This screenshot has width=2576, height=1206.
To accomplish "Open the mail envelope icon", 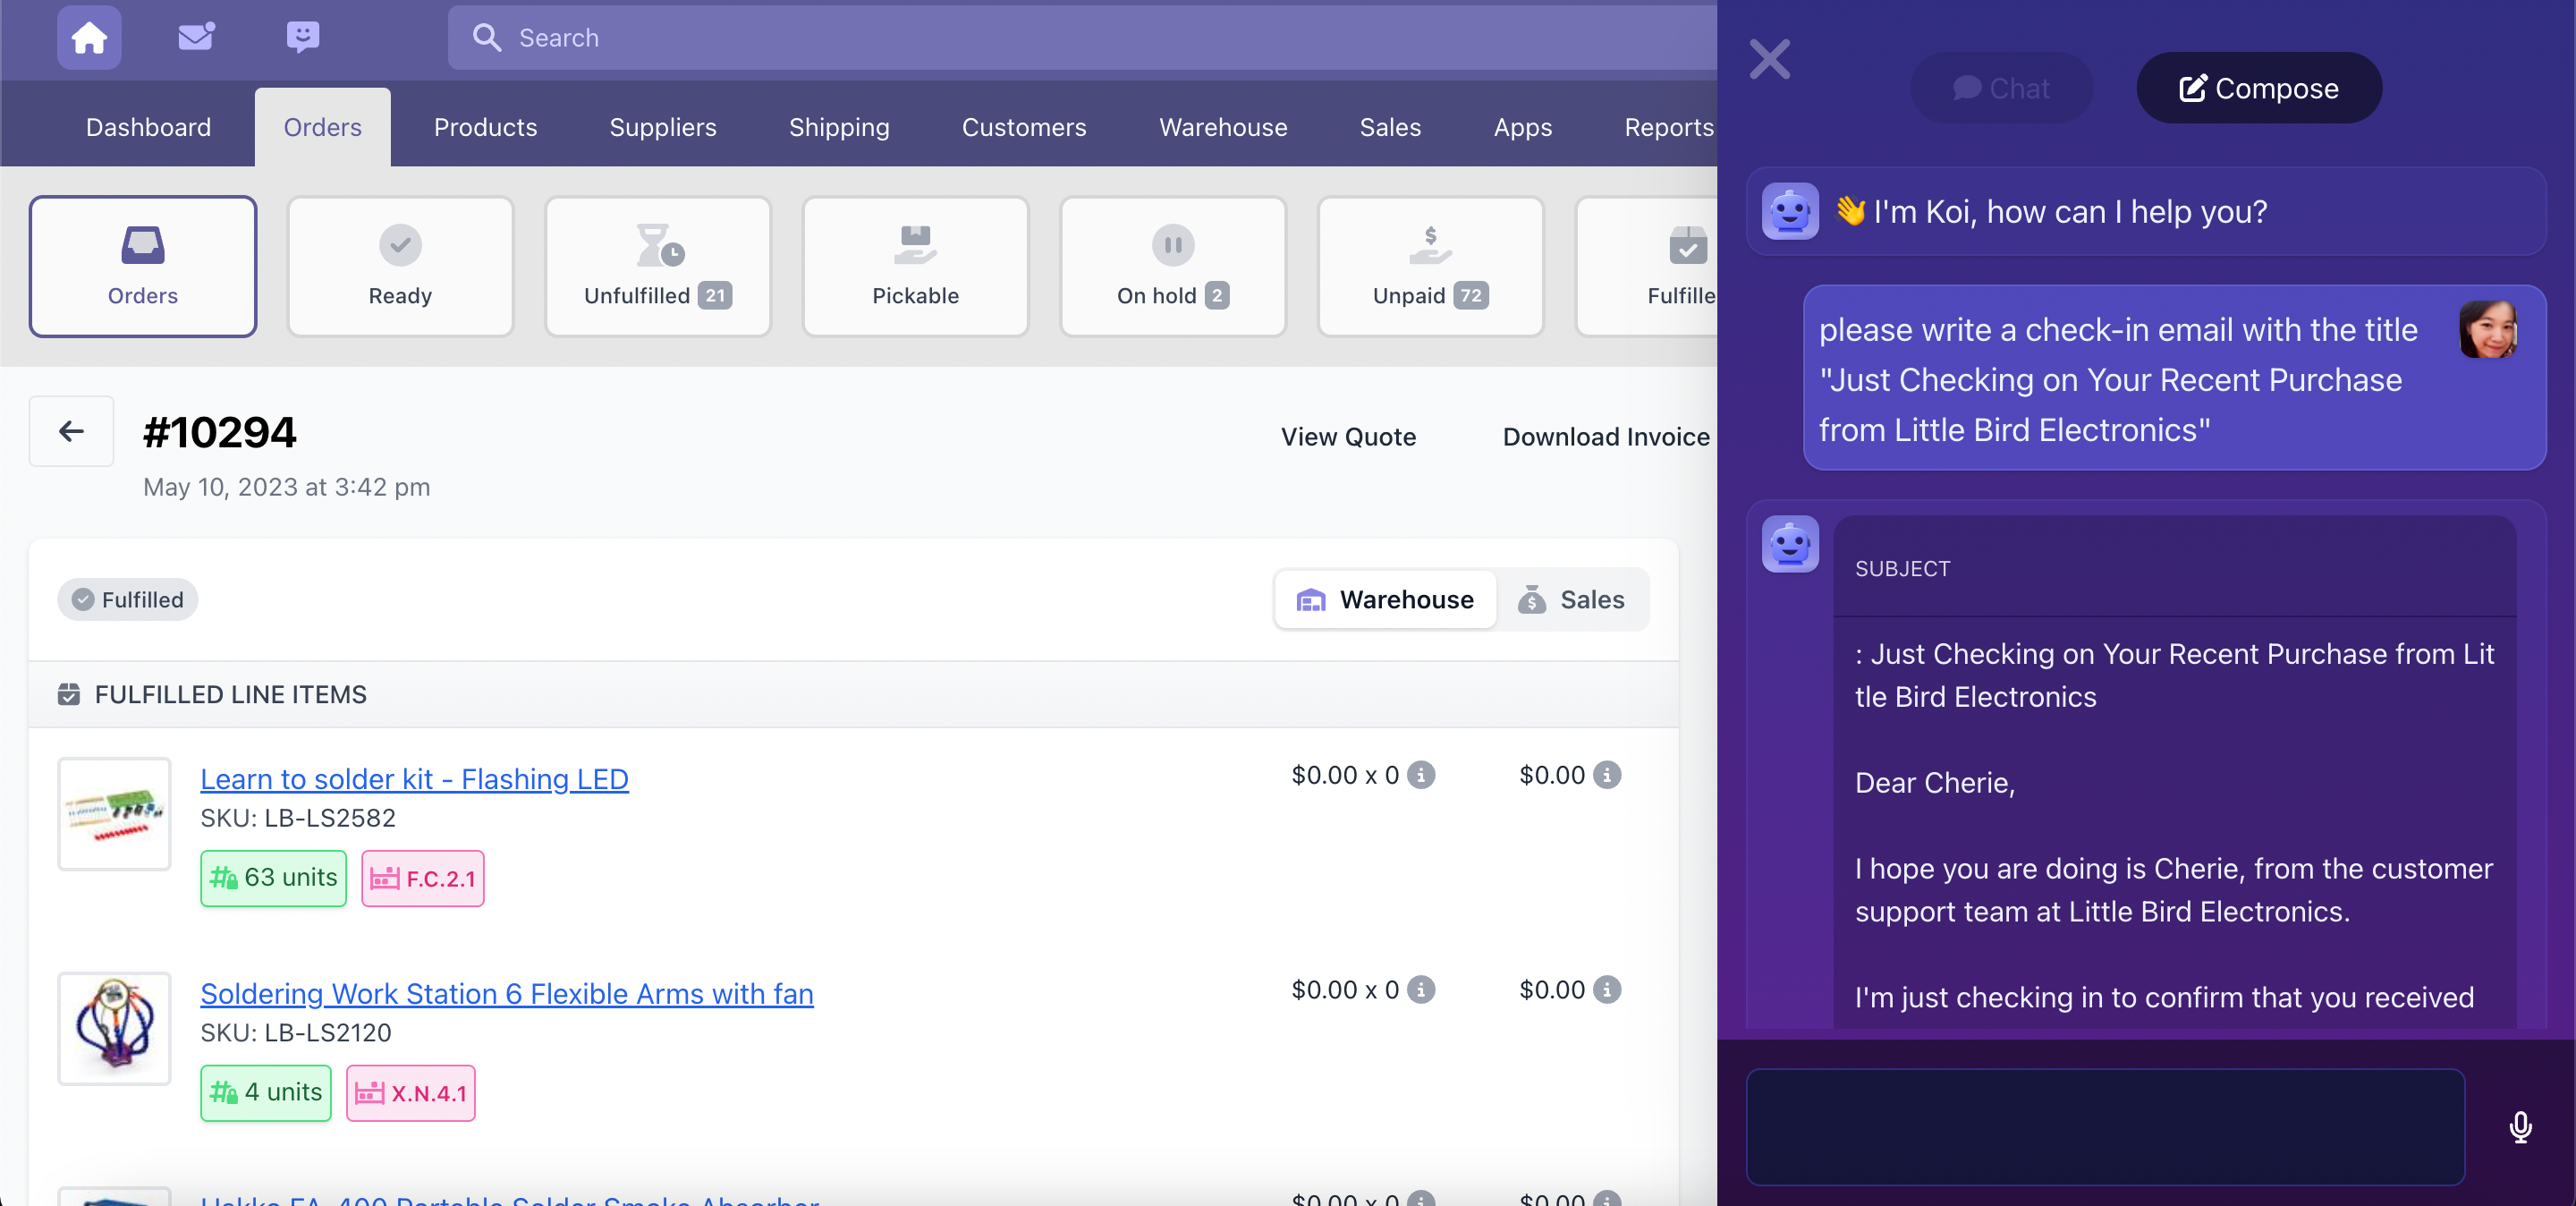I will (x=196, y=37).
